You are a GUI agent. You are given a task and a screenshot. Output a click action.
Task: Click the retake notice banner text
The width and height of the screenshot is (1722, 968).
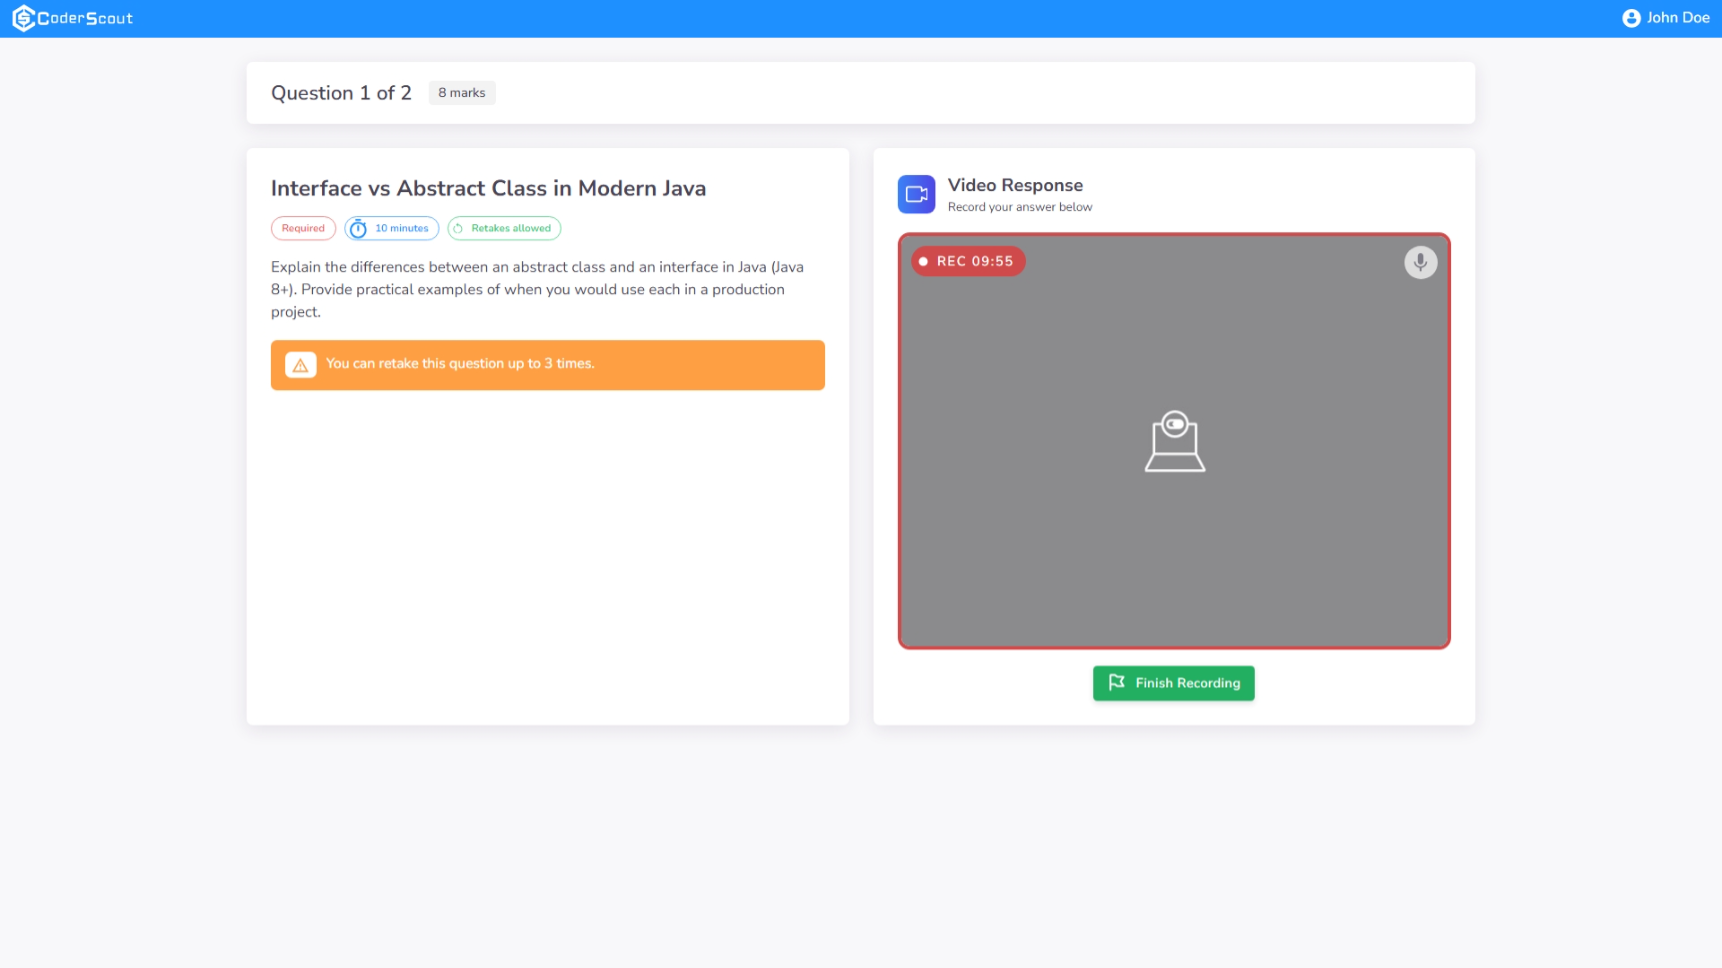coord(461,364)
